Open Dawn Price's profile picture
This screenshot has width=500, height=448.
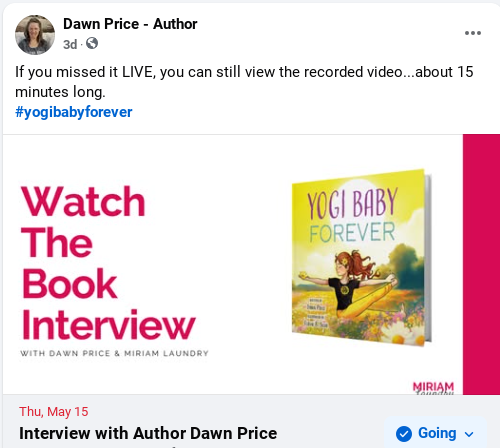(35, 35)
